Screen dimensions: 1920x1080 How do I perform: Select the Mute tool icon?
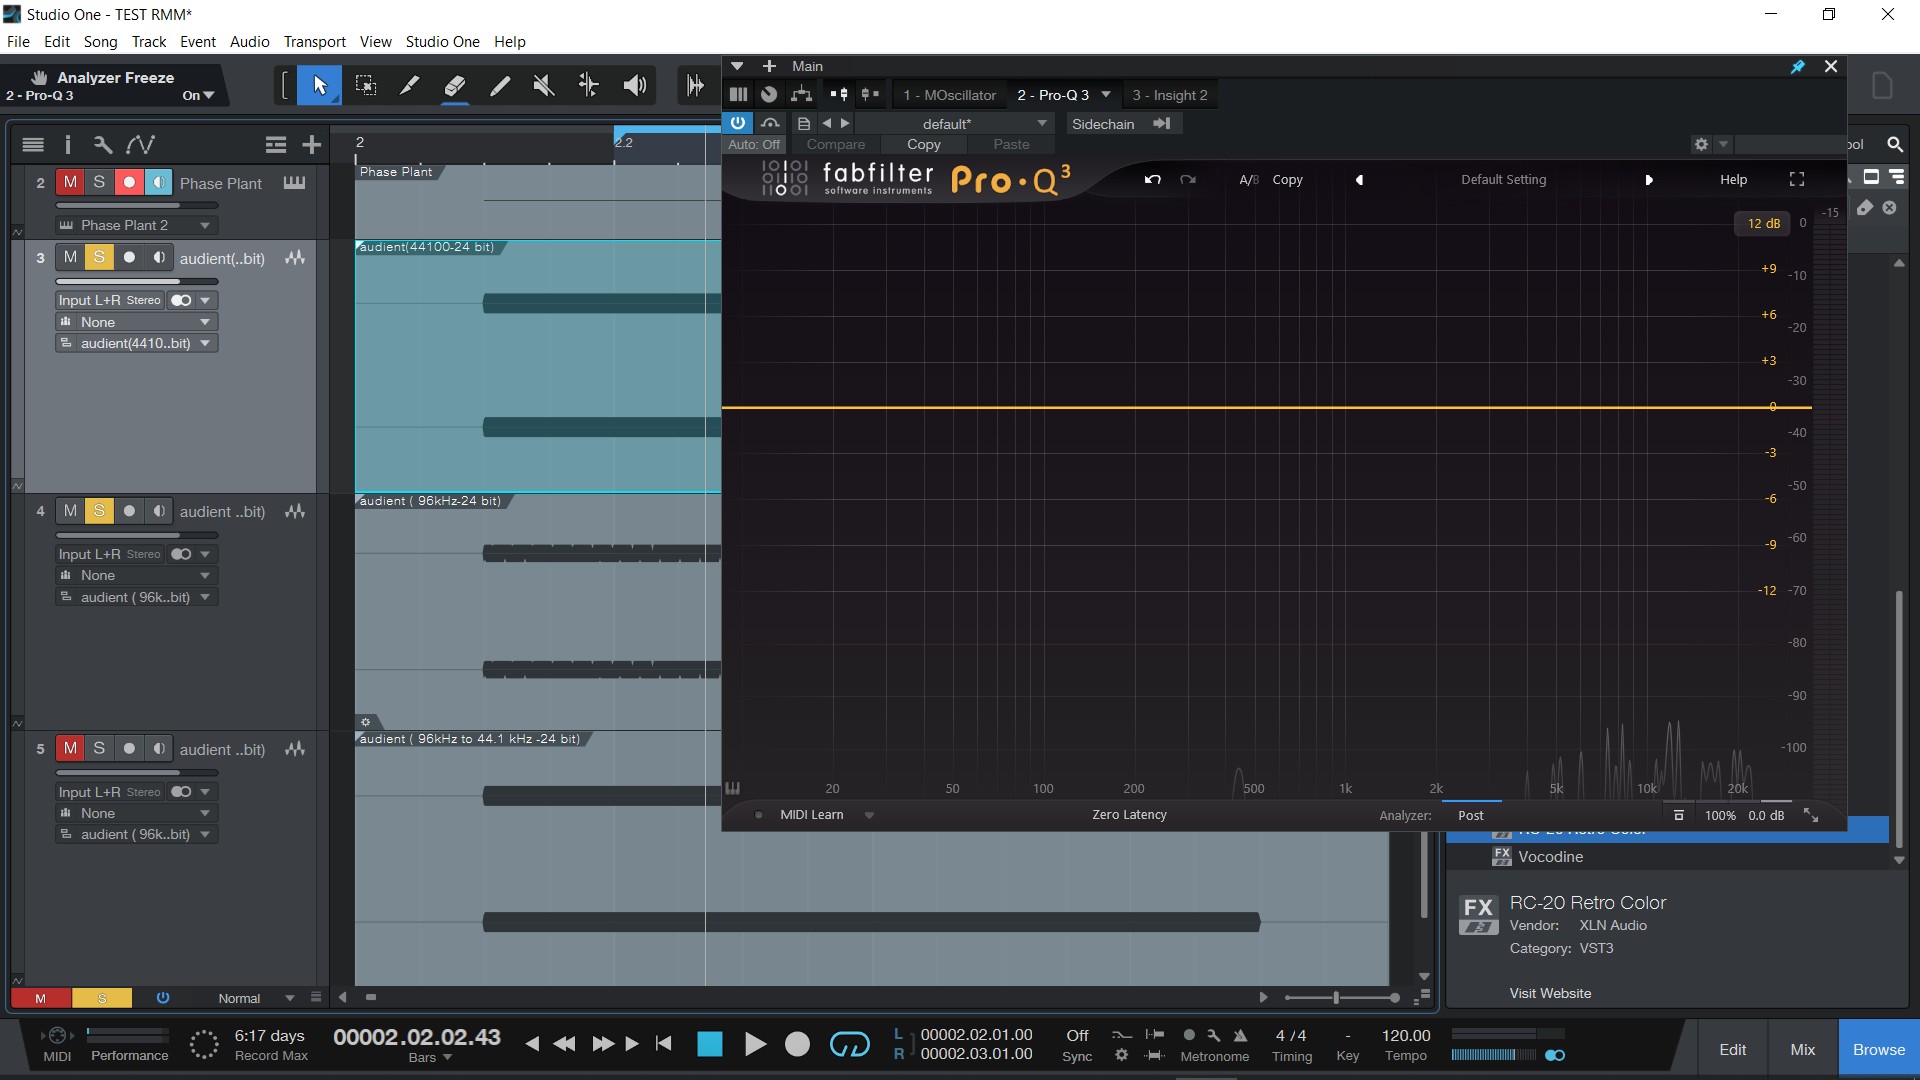tap(544, 86)
